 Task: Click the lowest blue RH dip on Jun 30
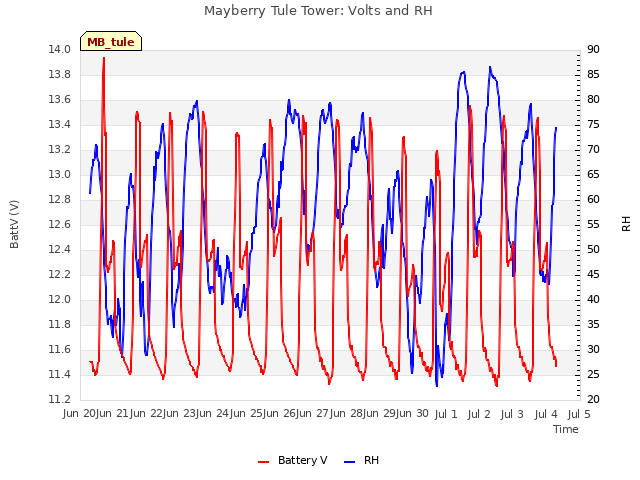pos(437,385)
